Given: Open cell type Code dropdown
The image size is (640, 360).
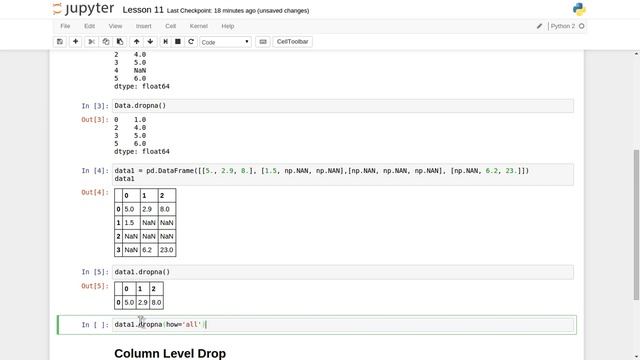Looking at the screenshot, I should pyautogui.click(x=225, y=42).
